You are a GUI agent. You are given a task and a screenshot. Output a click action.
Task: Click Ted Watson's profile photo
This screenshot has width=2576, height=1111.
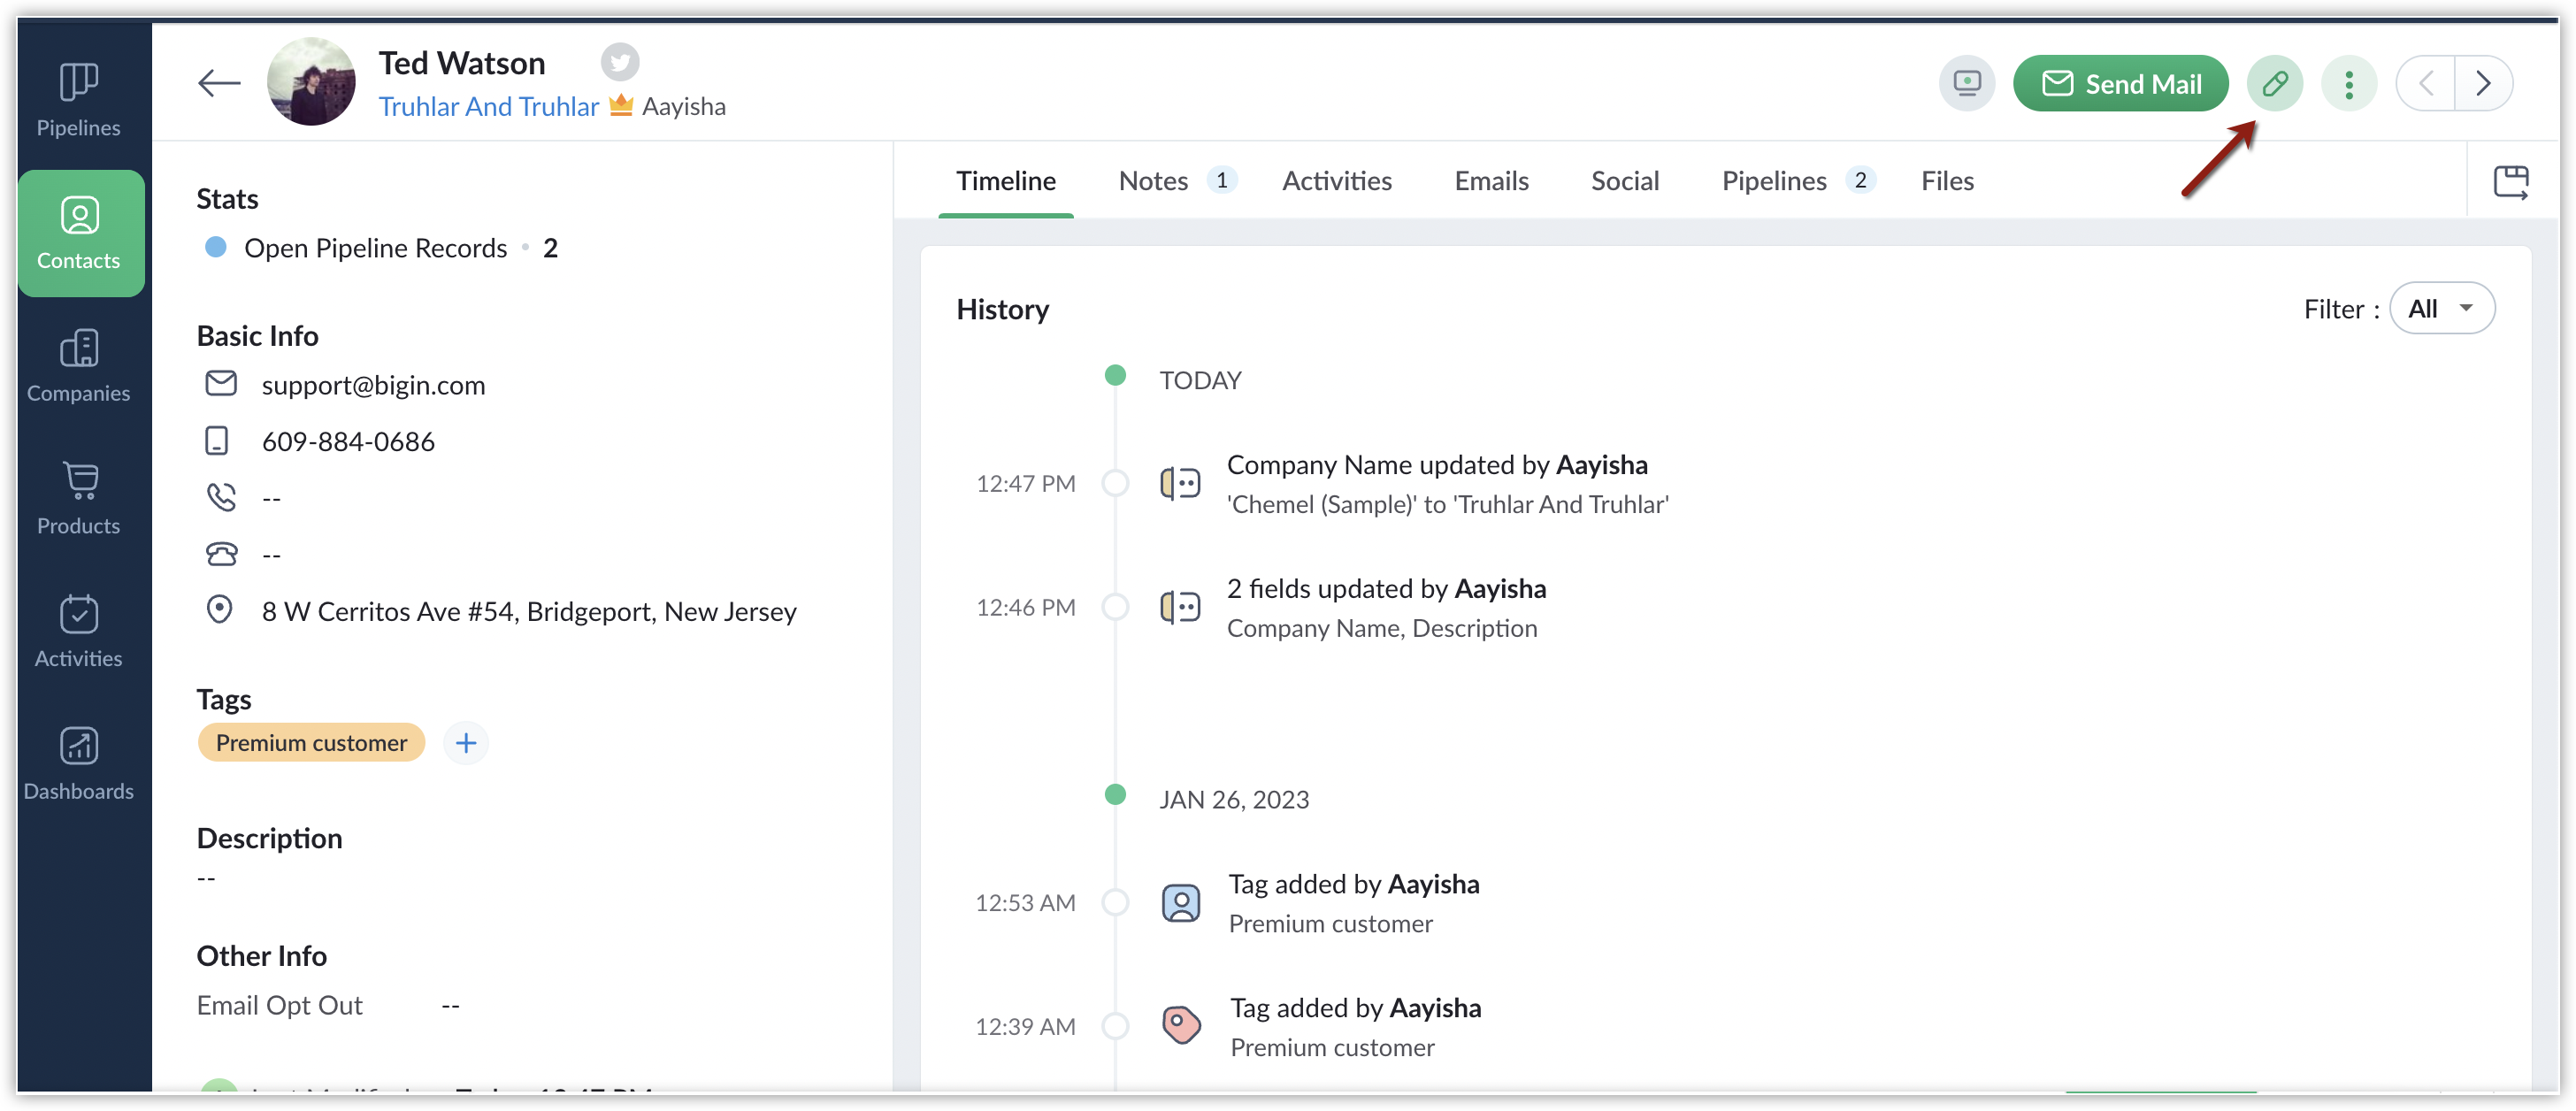311,82
